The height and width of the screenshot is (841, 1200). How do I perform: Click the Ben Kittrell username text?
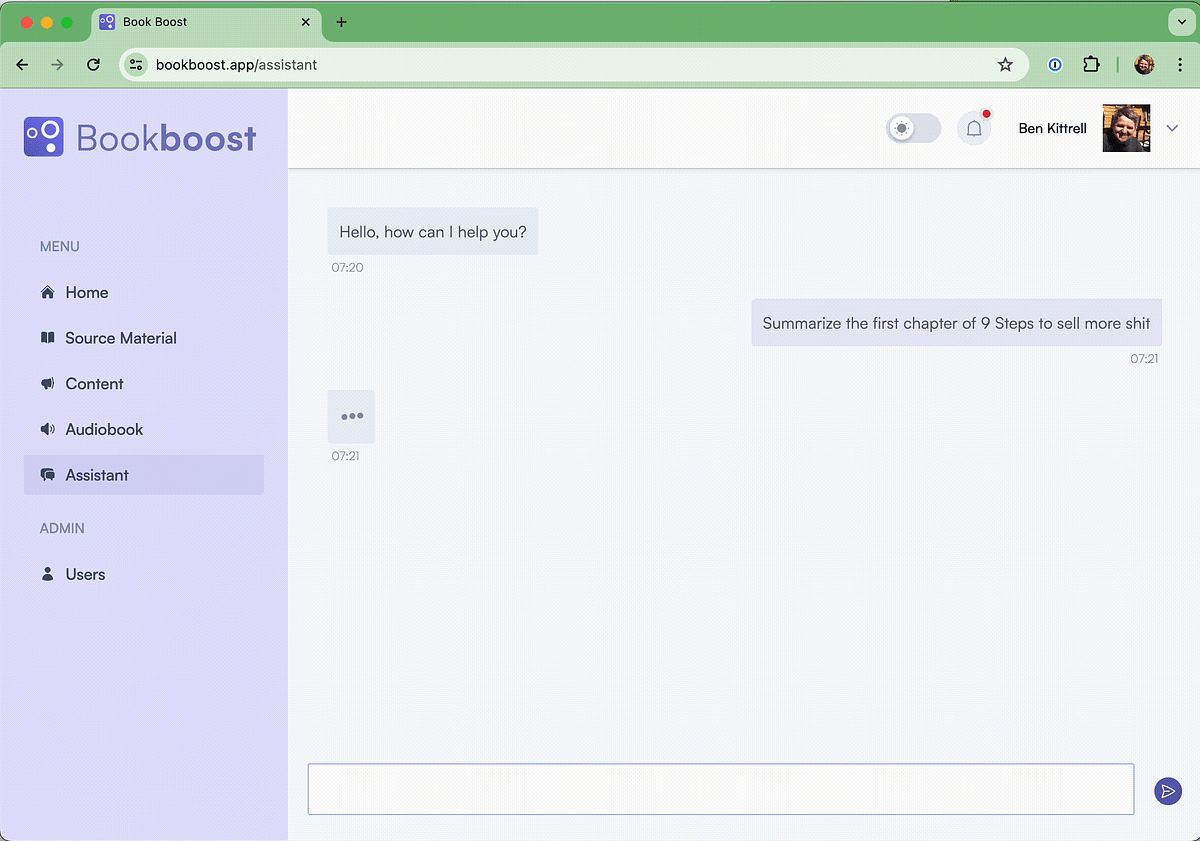coord(1052,128)
